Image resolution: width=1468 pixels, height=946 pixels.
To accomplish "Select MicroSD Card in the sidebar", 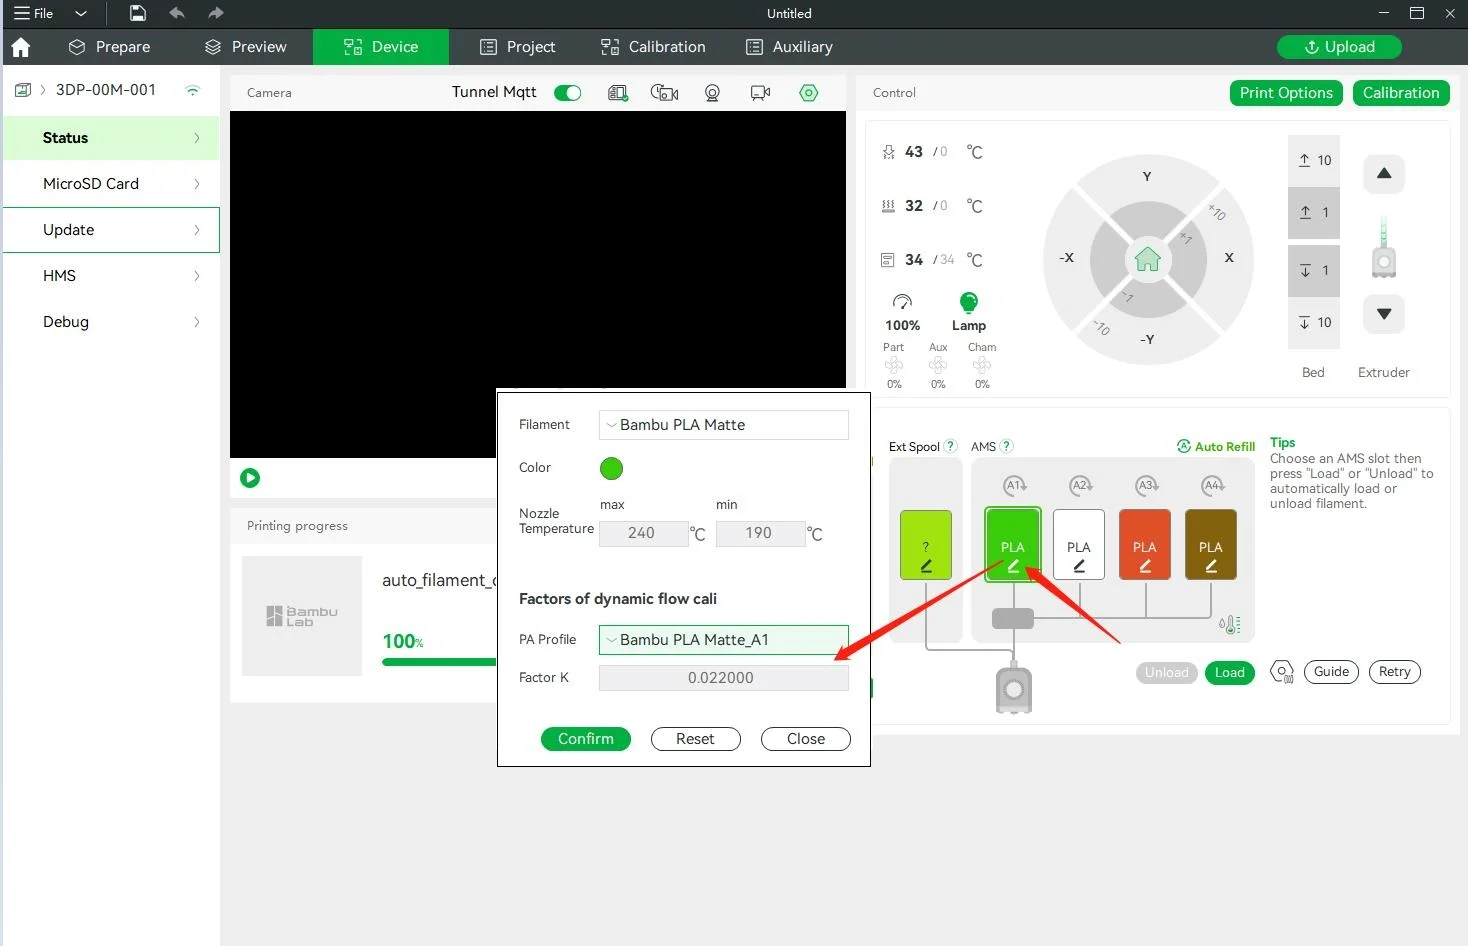I will point(111,184).
